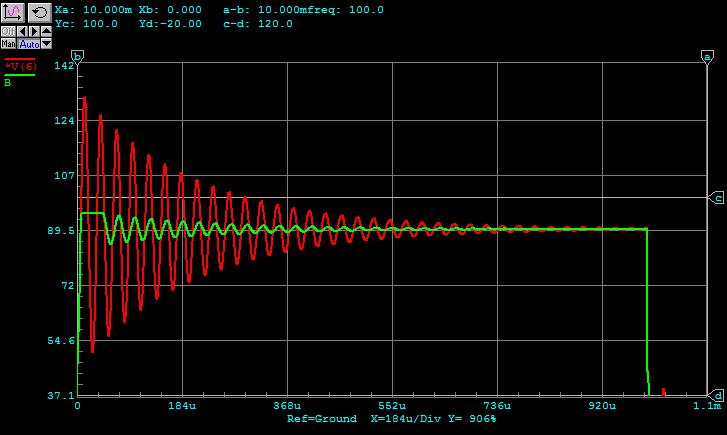Click the 89.5 Y-axis value
The image size is (727, 435).
(61, 230)
